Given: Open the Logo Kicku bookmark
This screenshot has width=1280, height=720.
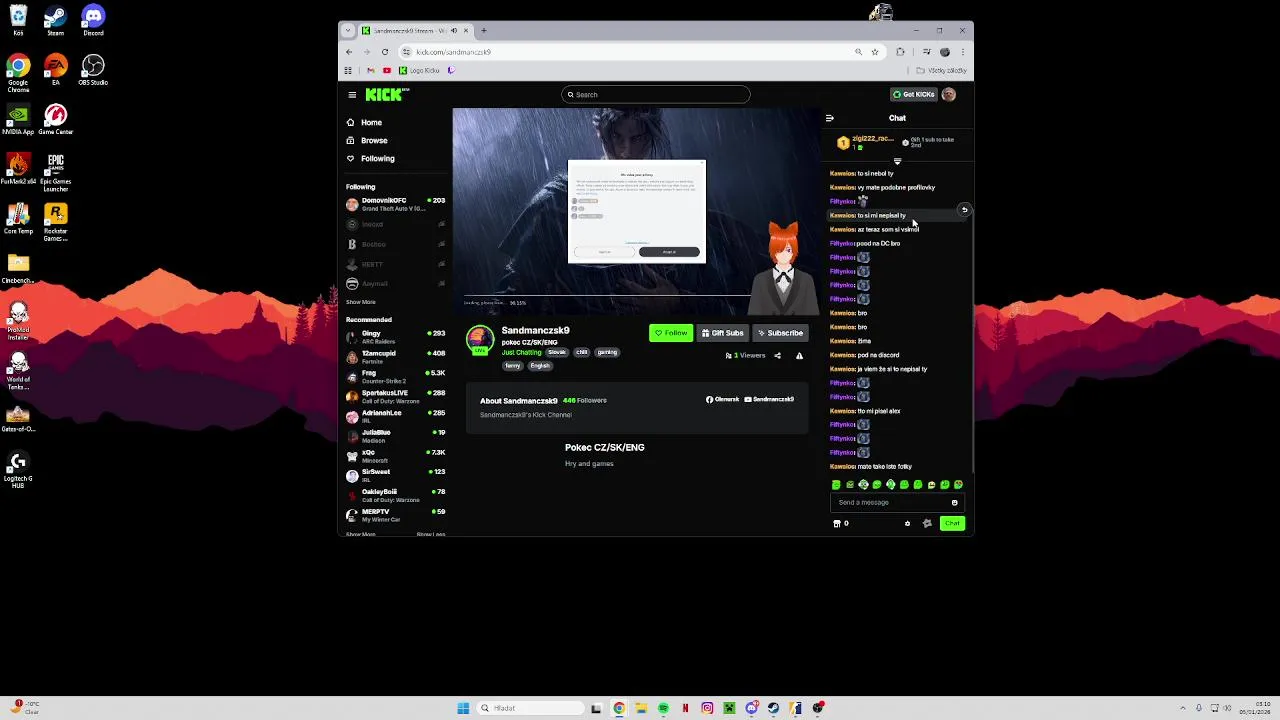Looking at the screenshot, I should [419, 70].
